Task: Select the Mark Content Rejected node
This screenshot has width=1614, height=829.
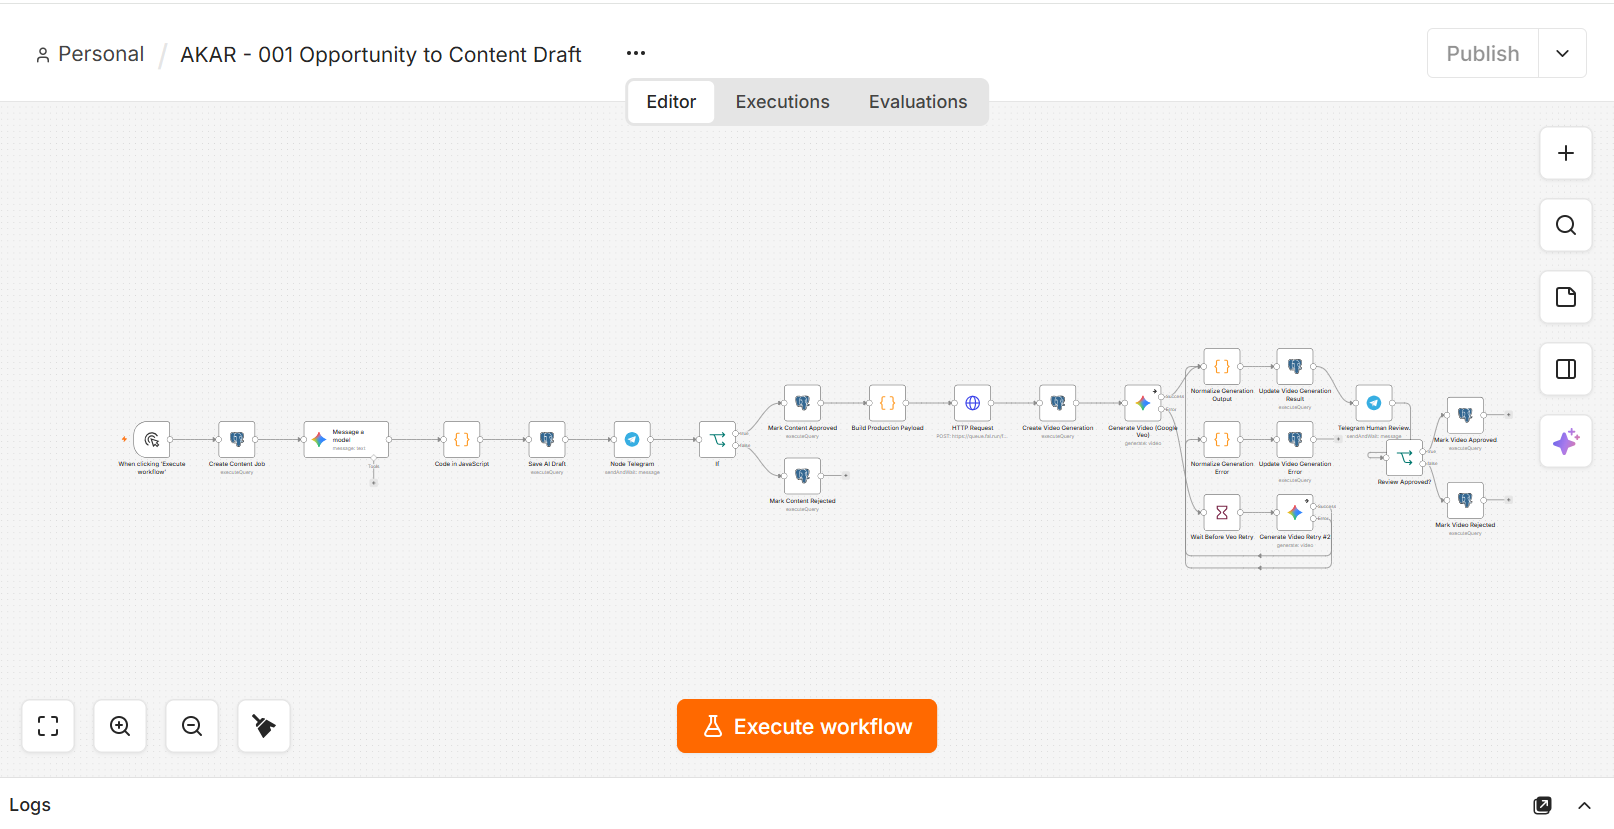Action: point(802,476)
